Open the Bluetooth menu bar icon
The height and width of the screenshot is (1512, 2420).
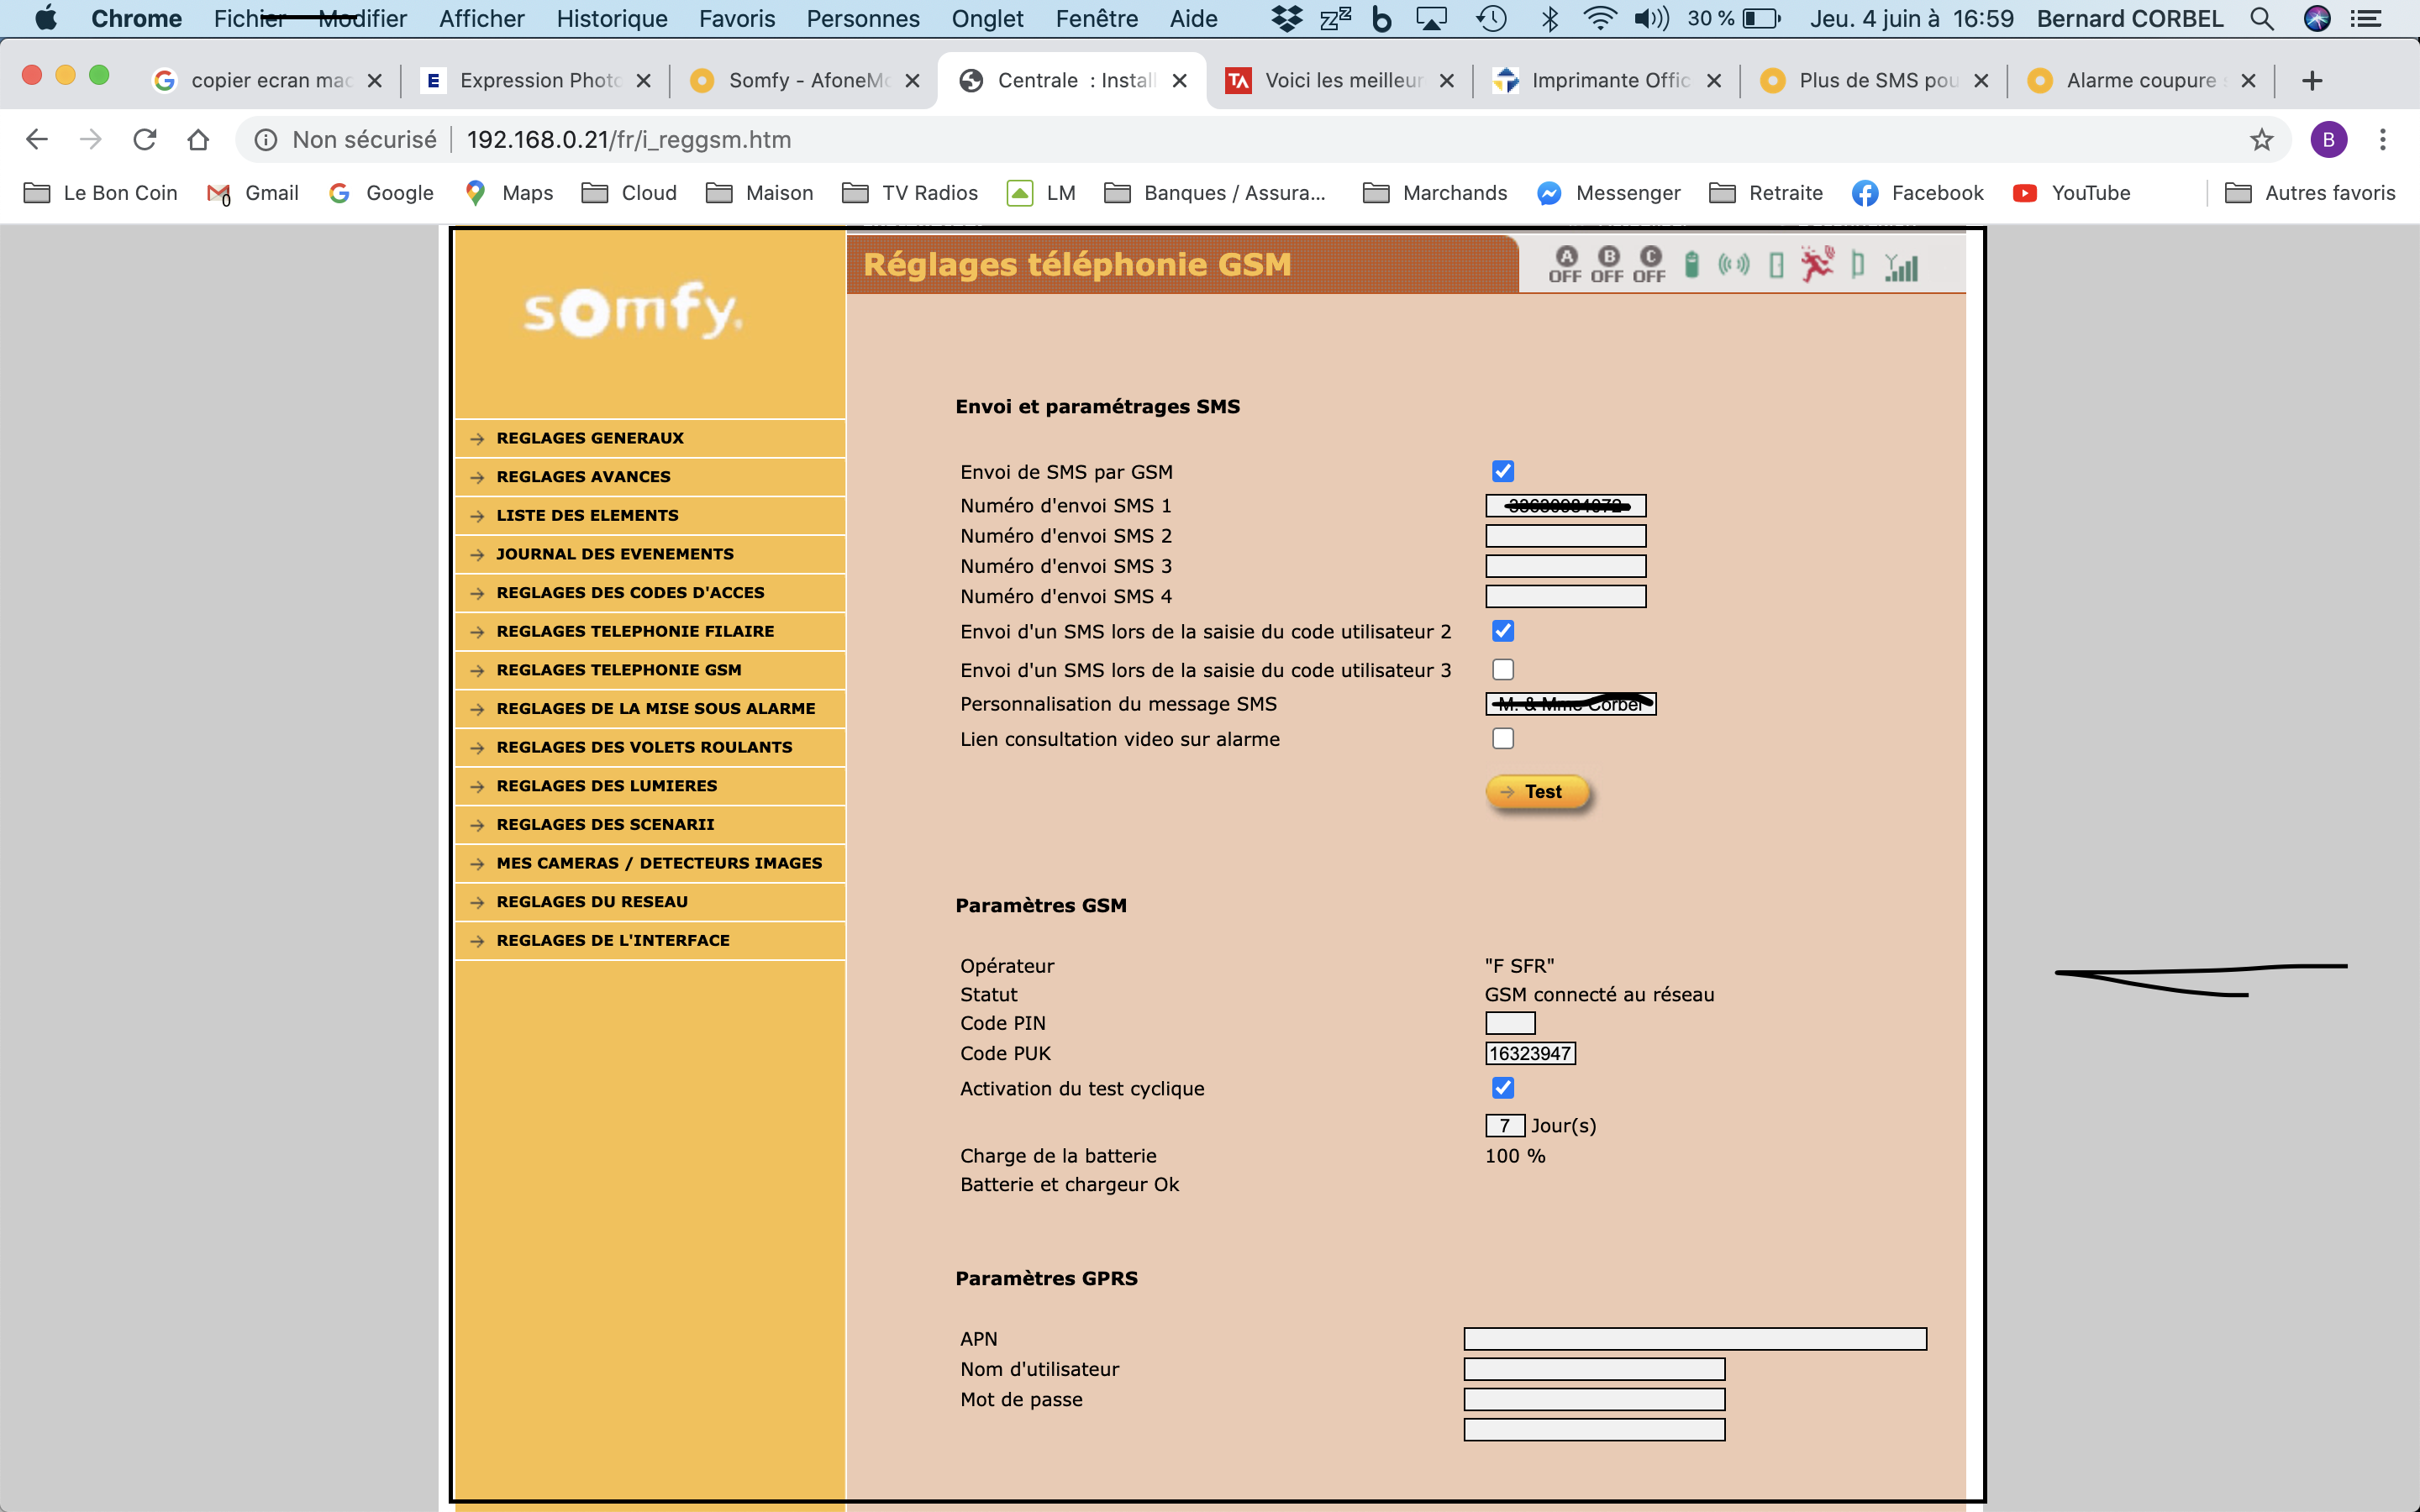(x=1549, y=19)
